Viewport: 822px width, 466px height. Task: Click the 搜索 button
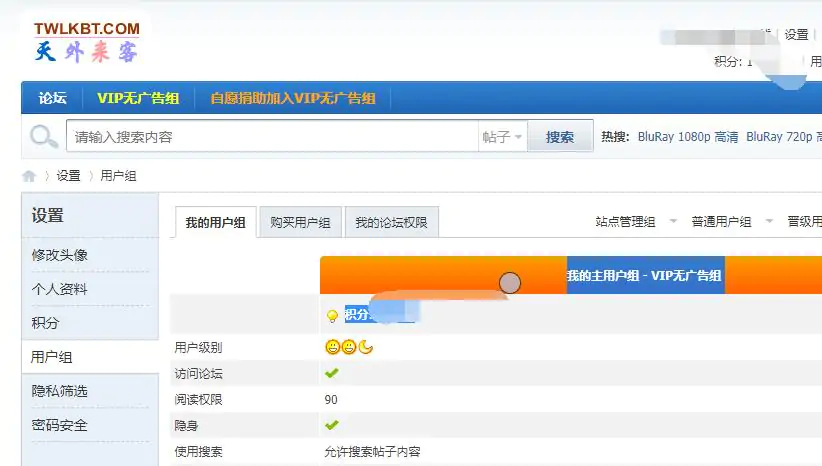560,137
